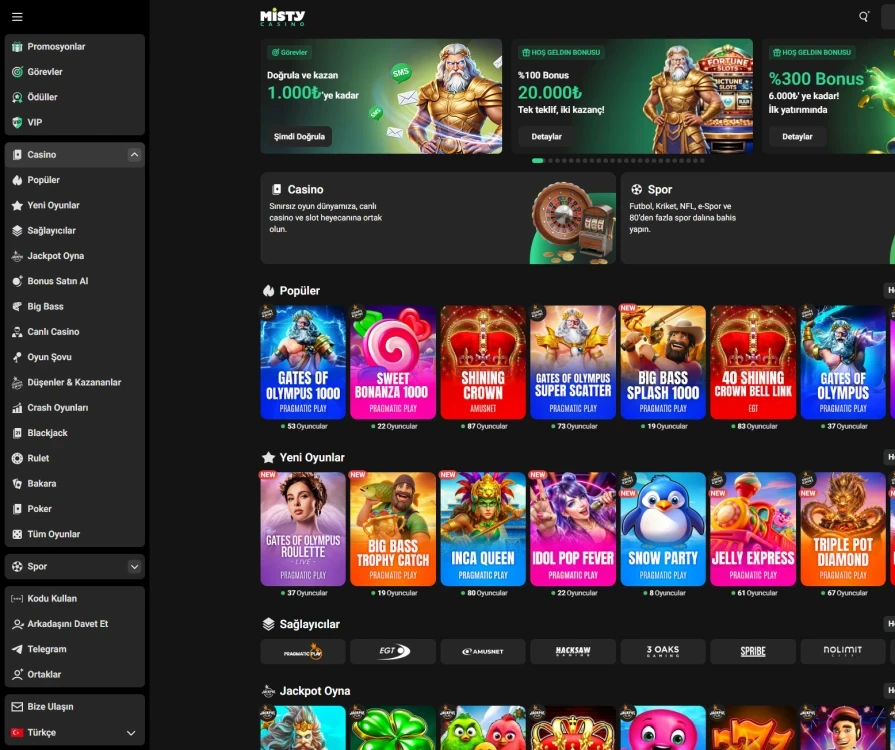Click the Telegram paper plane icon
This screenshot has width=895, height=750.
(x=17, y=650)
